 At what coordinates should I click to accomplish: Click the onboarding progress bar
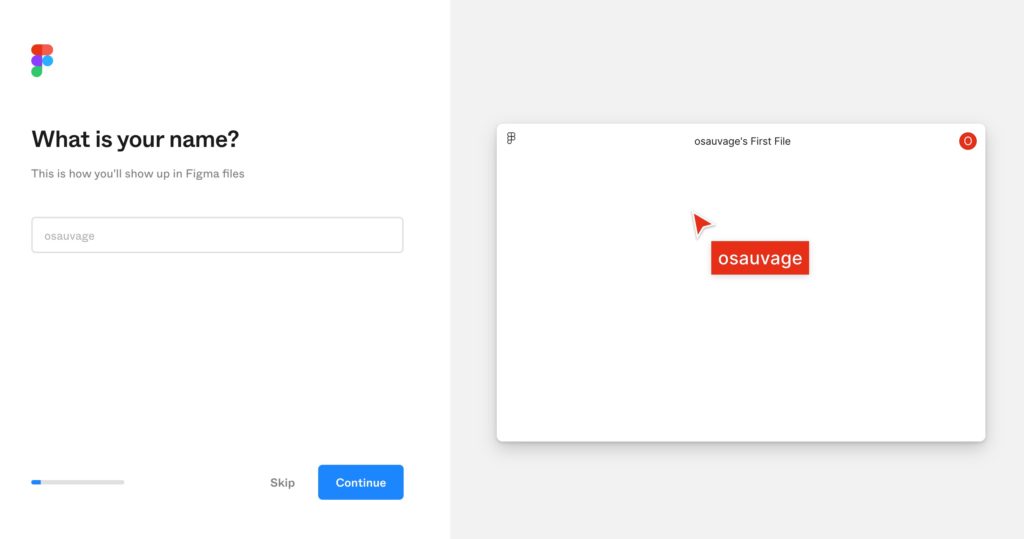click(x=78, y=482)
